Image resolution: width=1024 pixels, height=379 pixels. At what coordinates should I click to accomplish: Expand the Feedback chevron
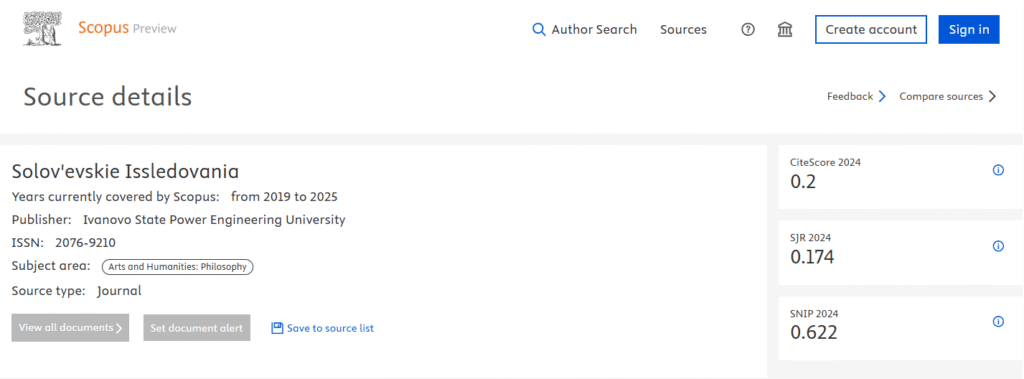(x=882, y=97)
